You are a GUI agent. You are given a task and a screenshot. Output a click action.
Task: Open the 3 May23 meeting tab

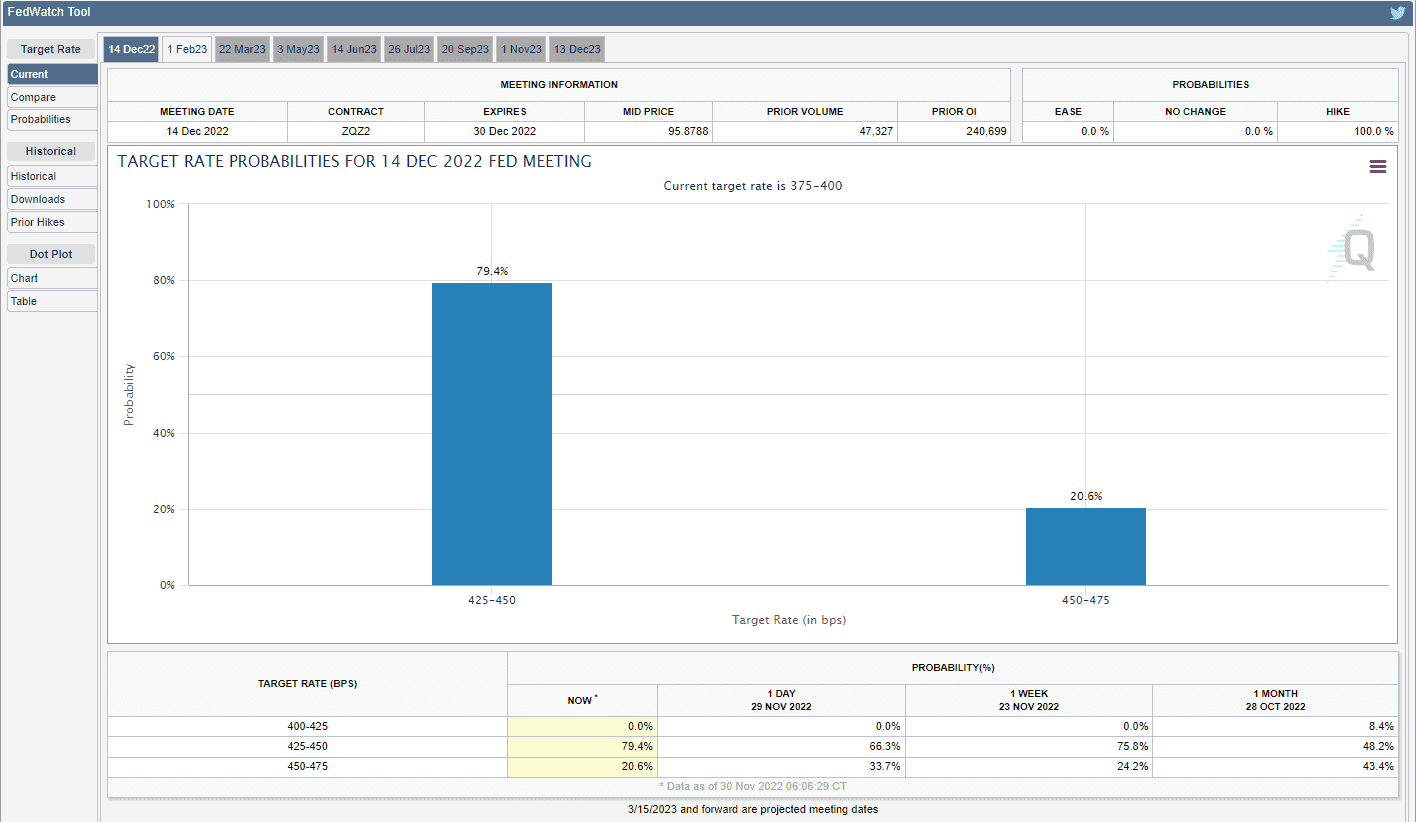tap(297, 48)
